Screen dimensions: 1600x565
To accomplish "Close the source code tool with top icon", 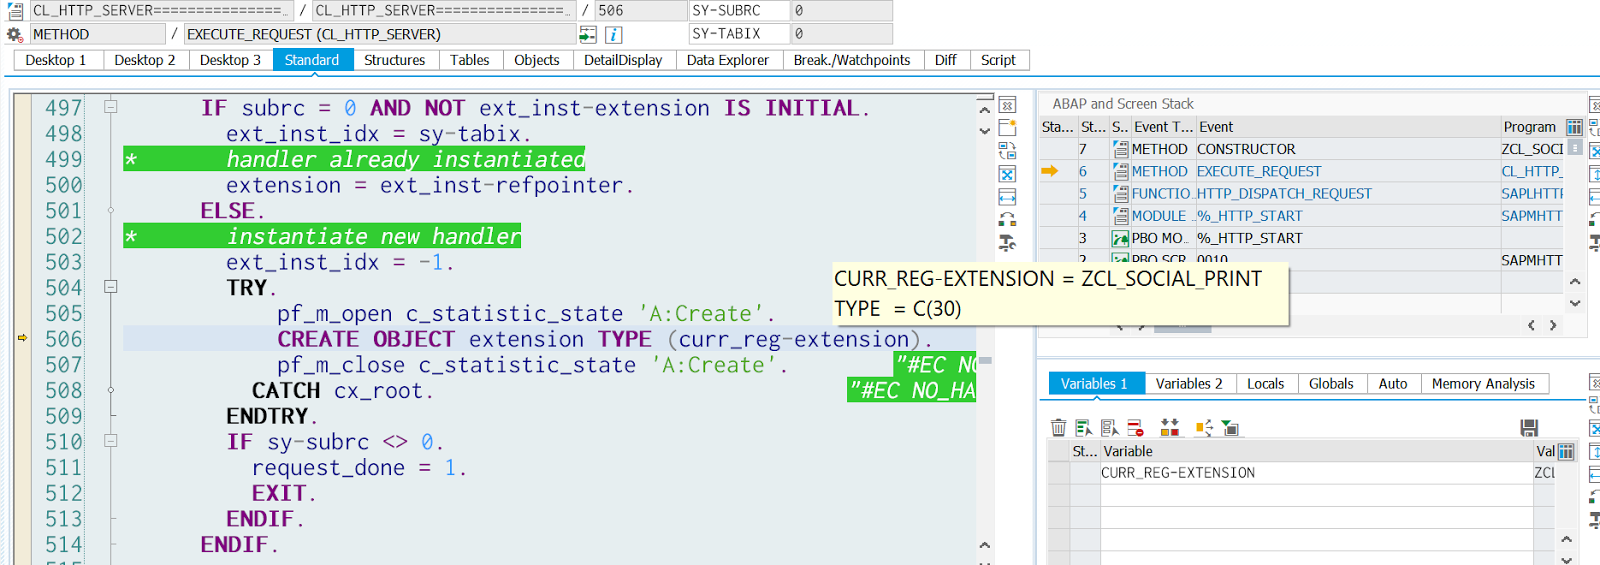I will [x=1007, y=105].
